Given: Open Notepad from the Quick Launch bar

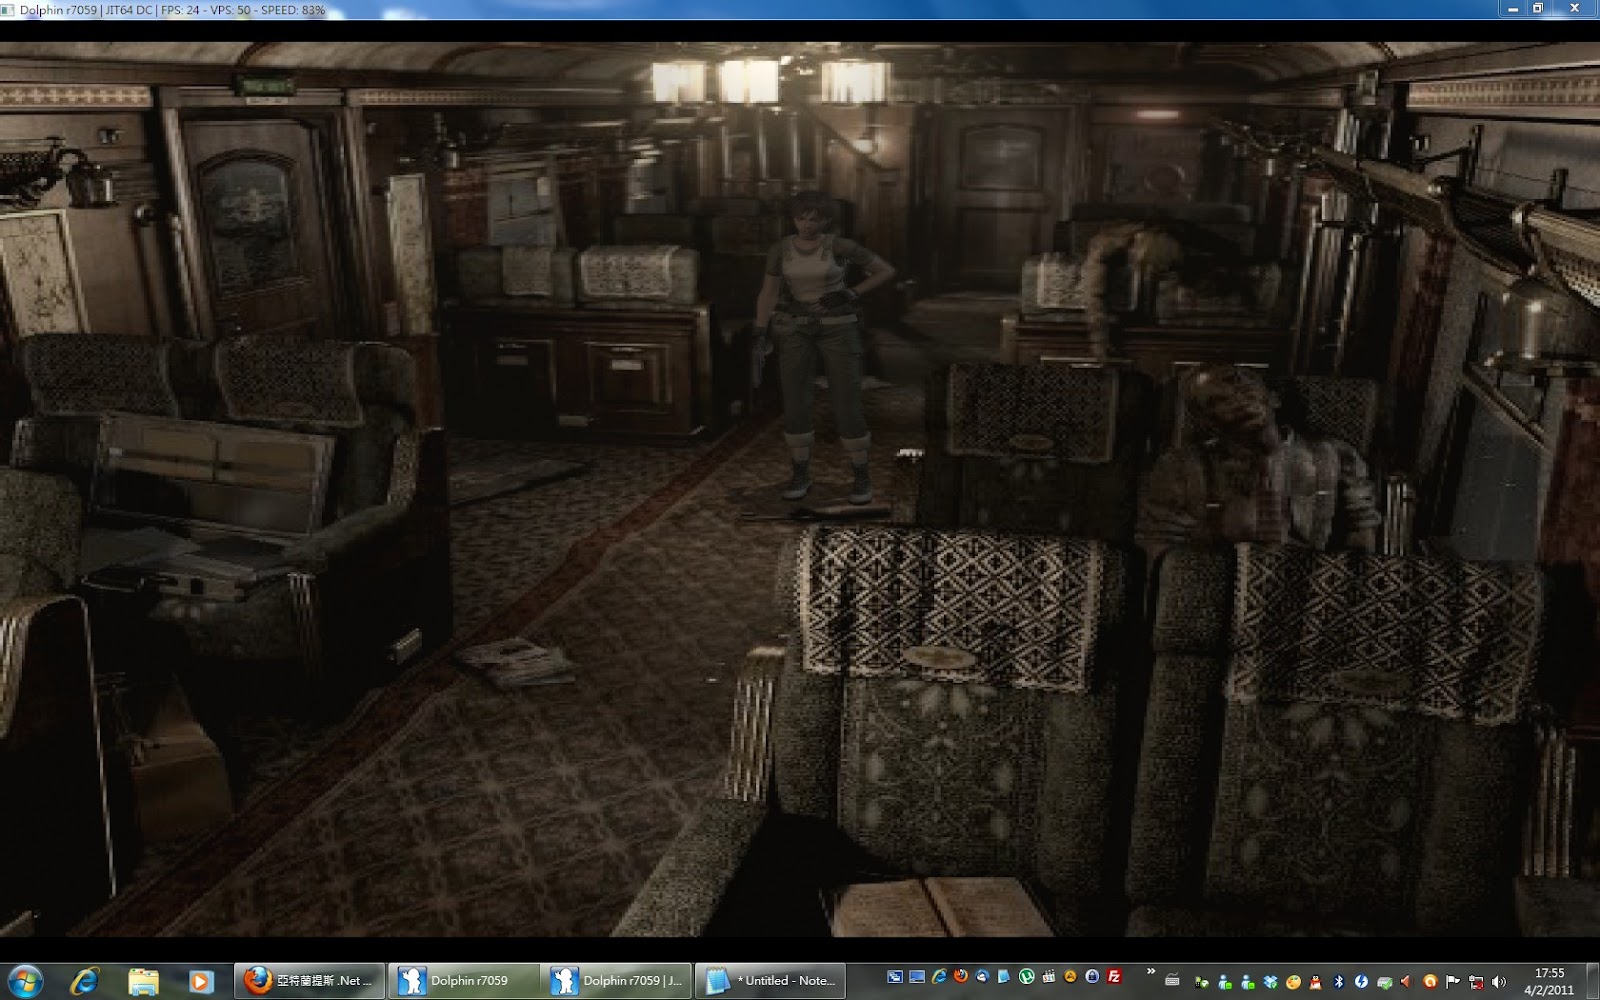Looking at the screenshot, I should [1004, 977].
